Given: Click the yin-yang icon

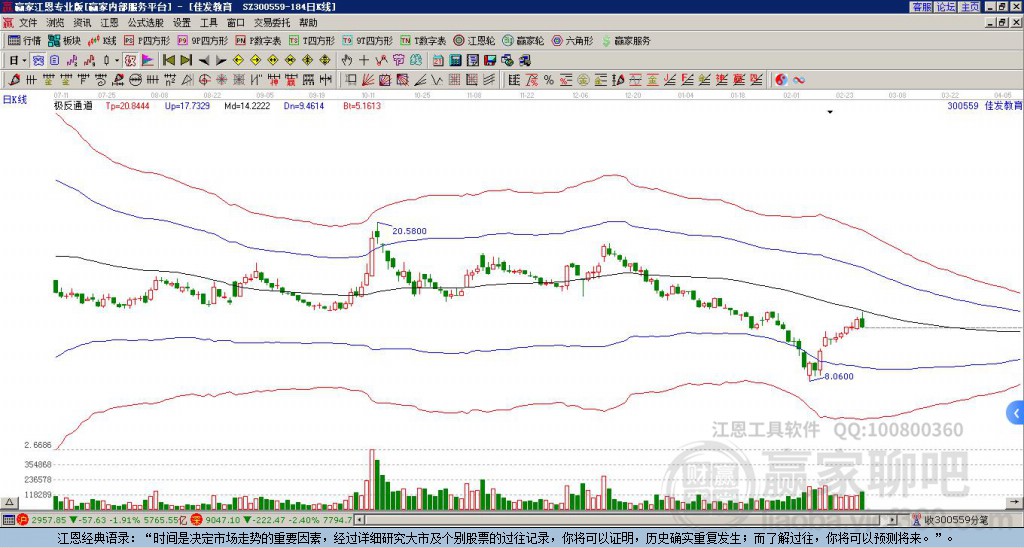Looking at the screenshot, I should pyautogui.click(x=781, y=80).
